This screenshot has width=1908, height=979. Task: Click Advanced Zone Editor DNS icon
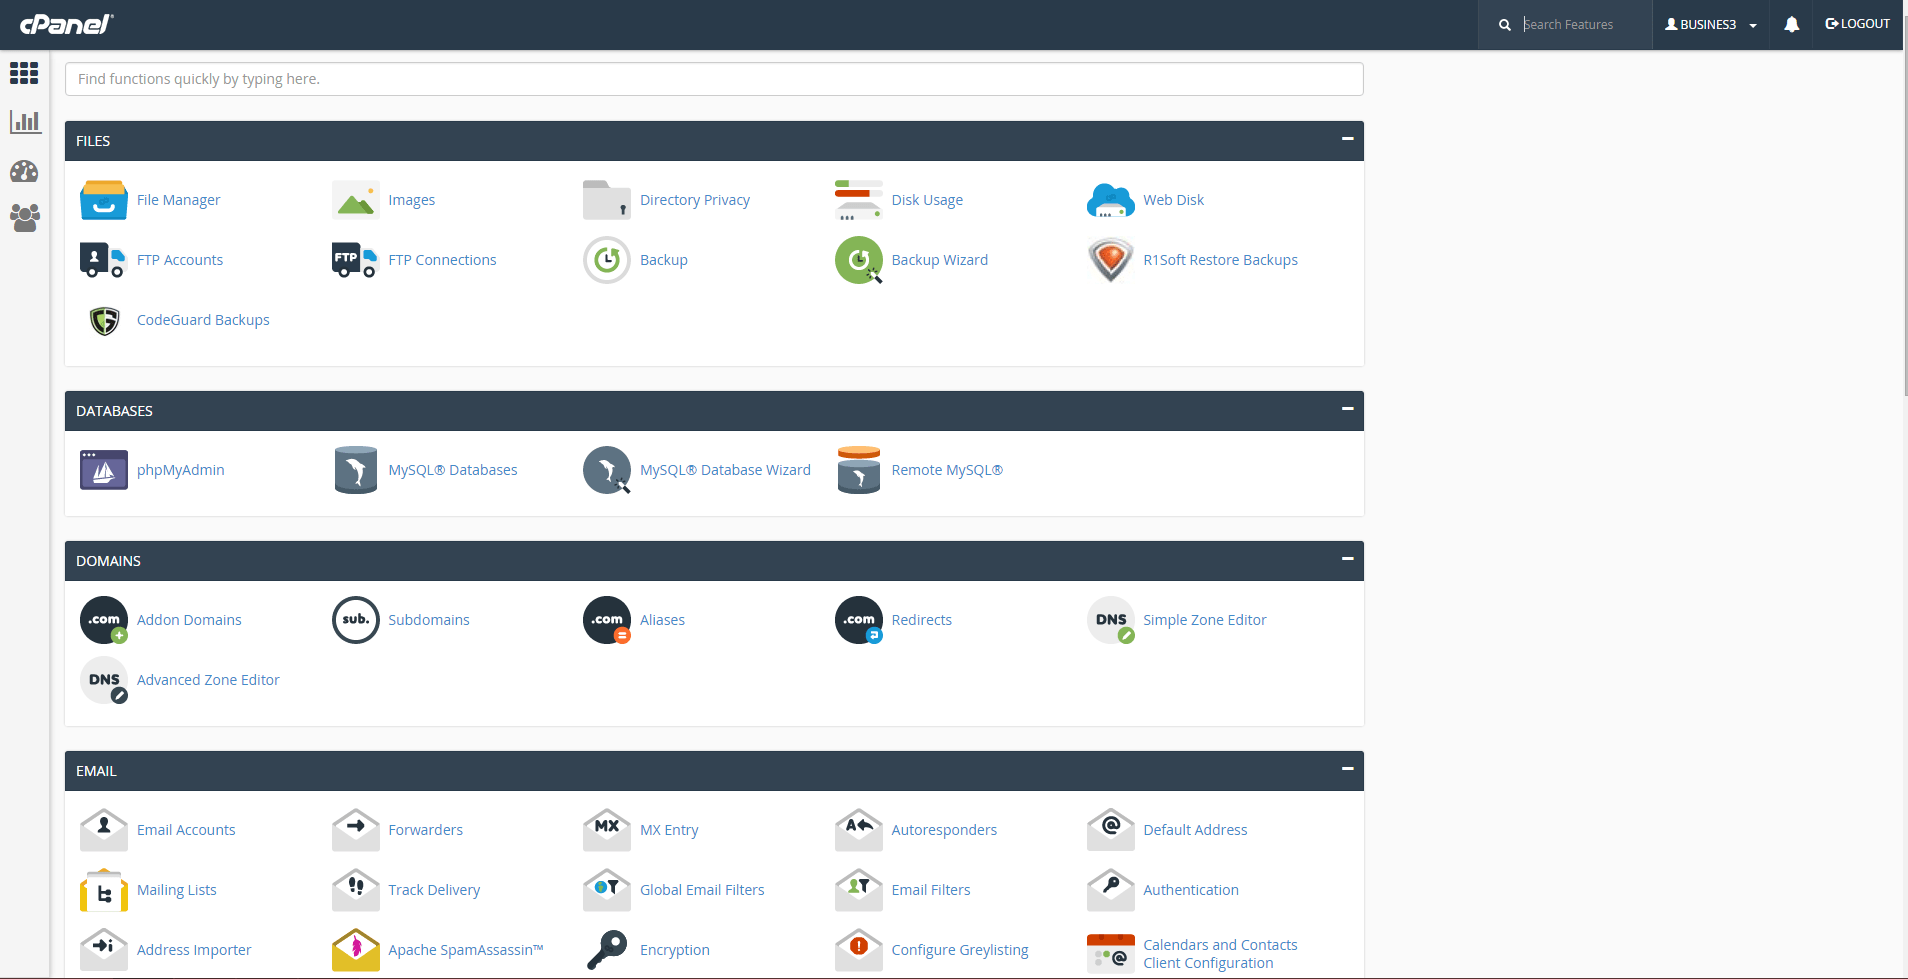click(x=104, y=680)
